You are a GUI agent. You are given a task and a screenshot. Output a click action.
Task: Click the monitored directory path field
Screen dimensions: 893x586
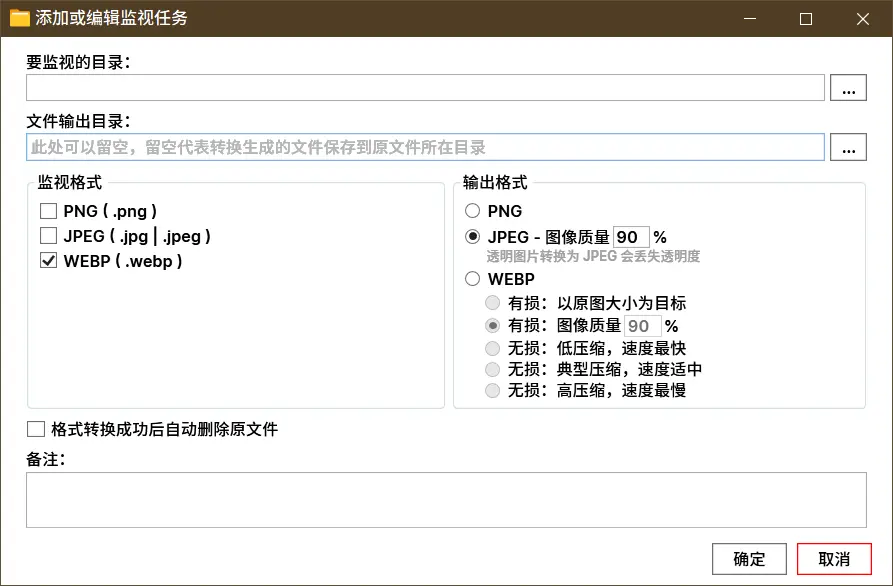pos(425,88)
